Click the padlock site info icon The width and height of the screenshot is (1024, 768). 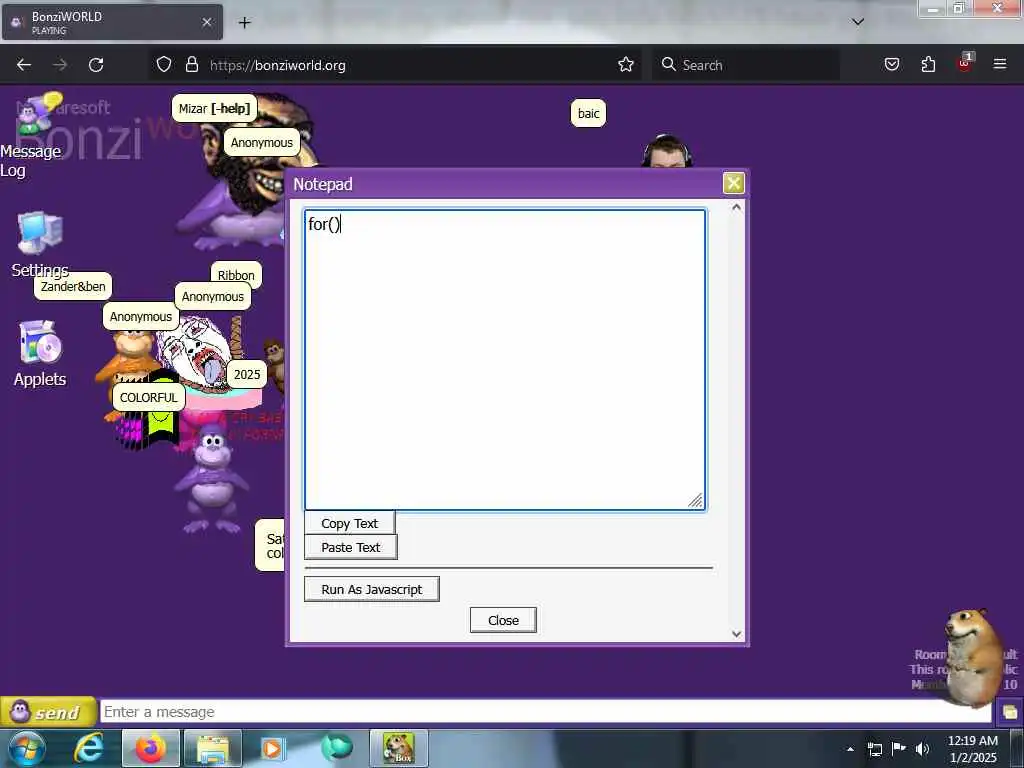[x=191, y=64]
